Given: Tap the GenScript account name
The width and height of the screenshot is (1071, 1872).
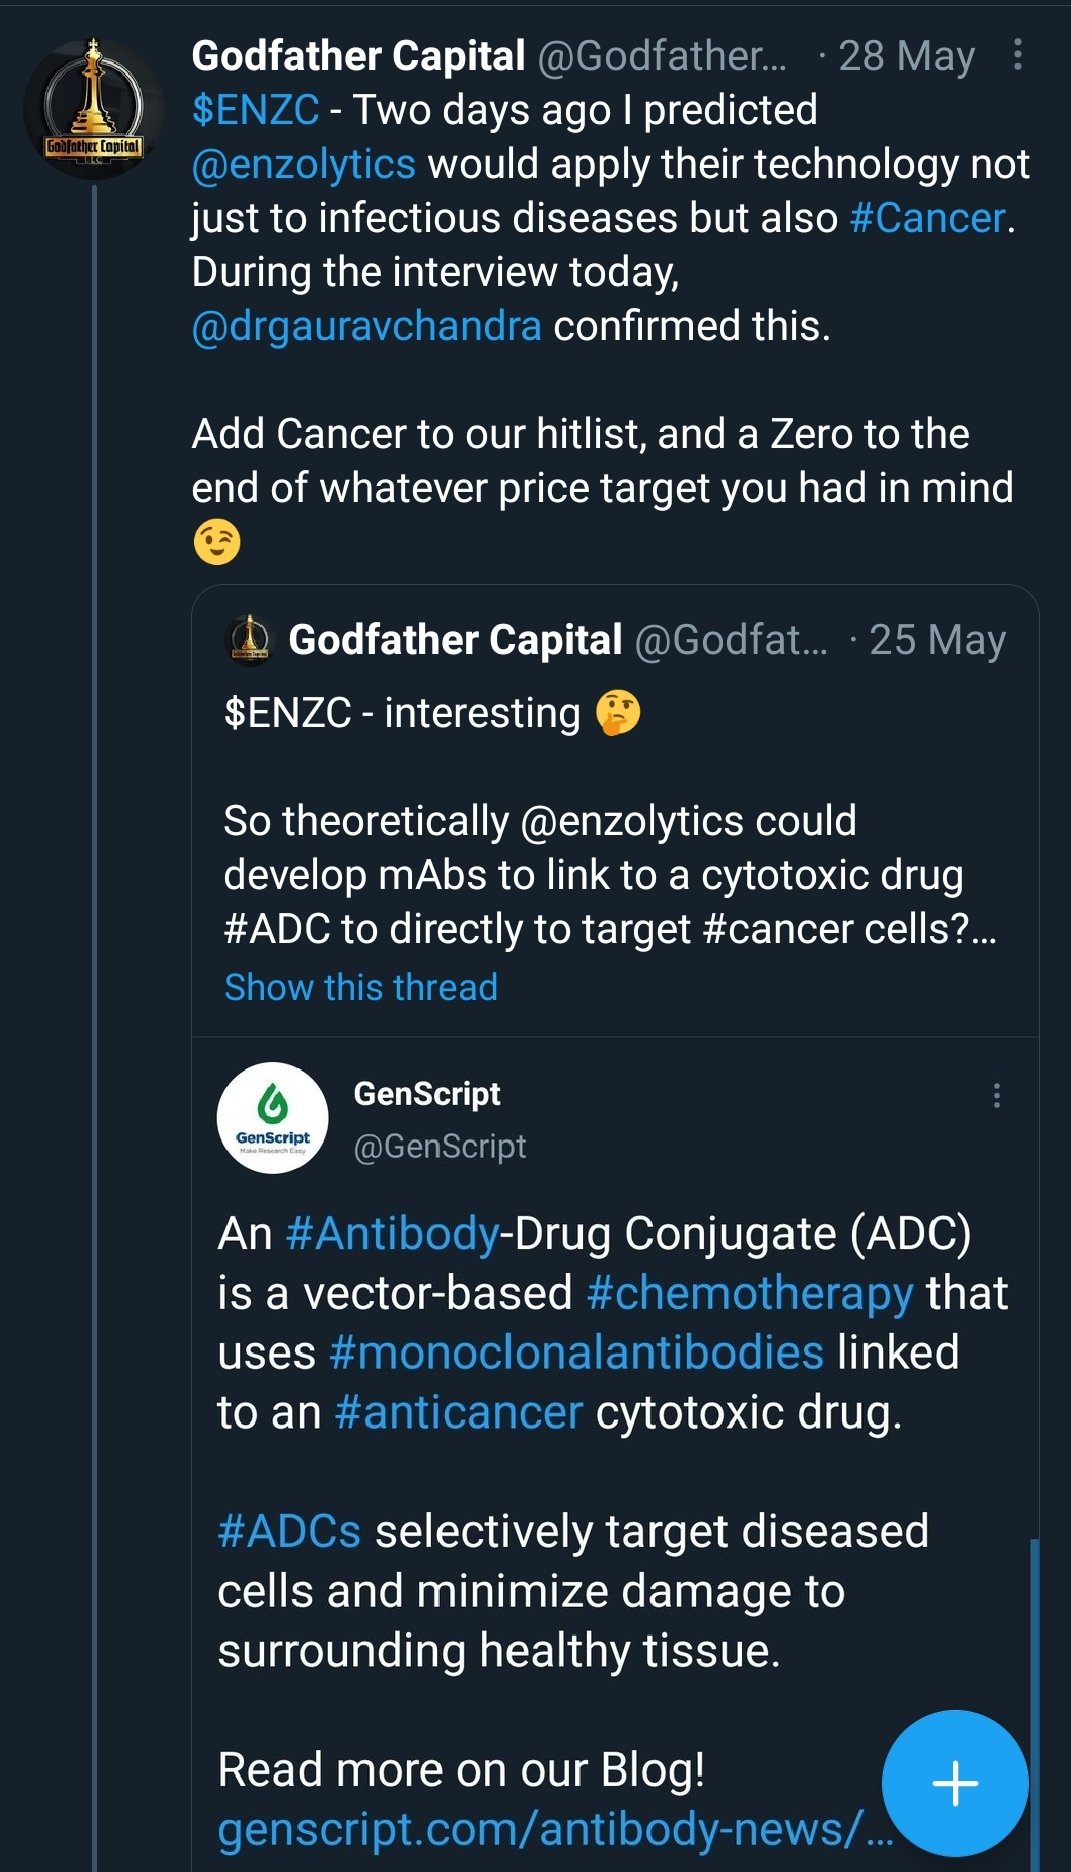Looking at the screenshot, I should 427,1093.
